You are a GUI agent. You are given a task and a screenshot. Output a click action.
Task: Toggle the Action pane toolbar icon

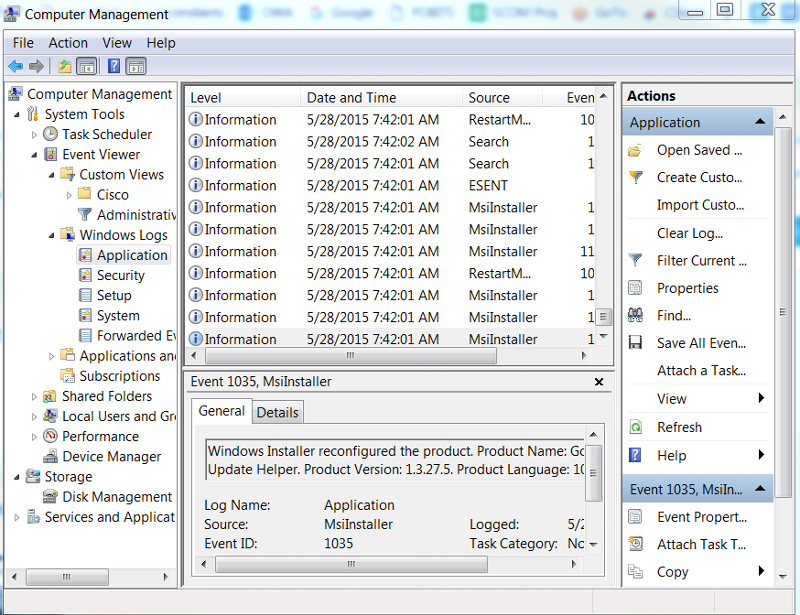click(x=136, y=66)
